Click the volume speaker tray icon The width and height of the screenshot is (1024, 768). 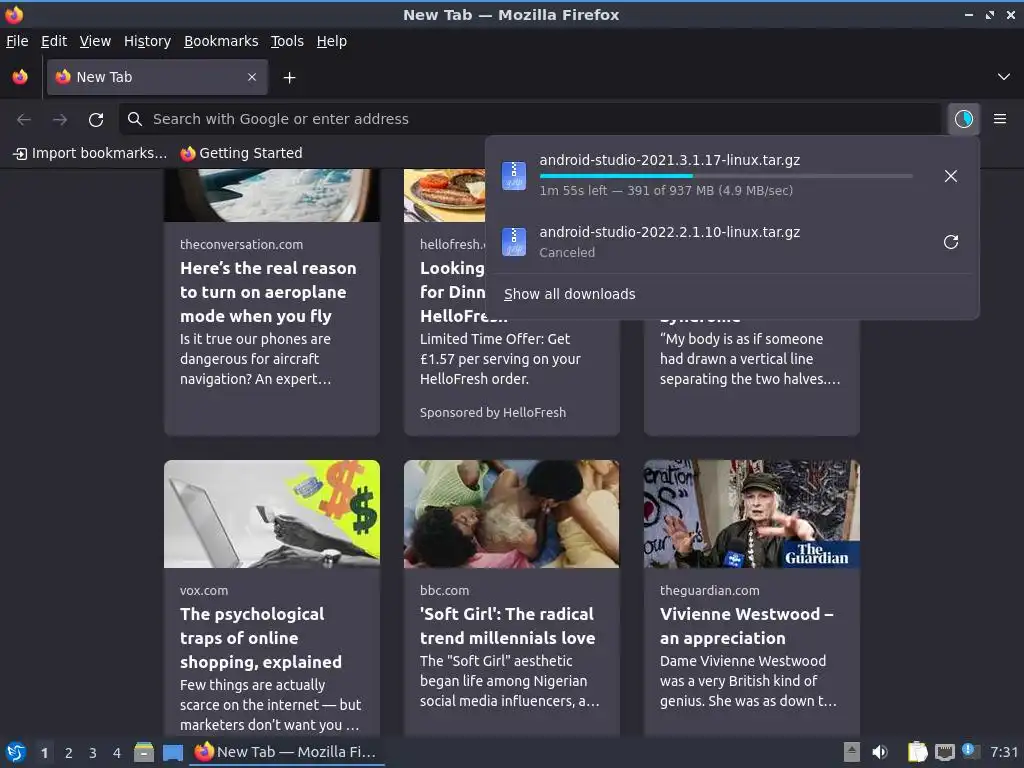pos(880,752)
